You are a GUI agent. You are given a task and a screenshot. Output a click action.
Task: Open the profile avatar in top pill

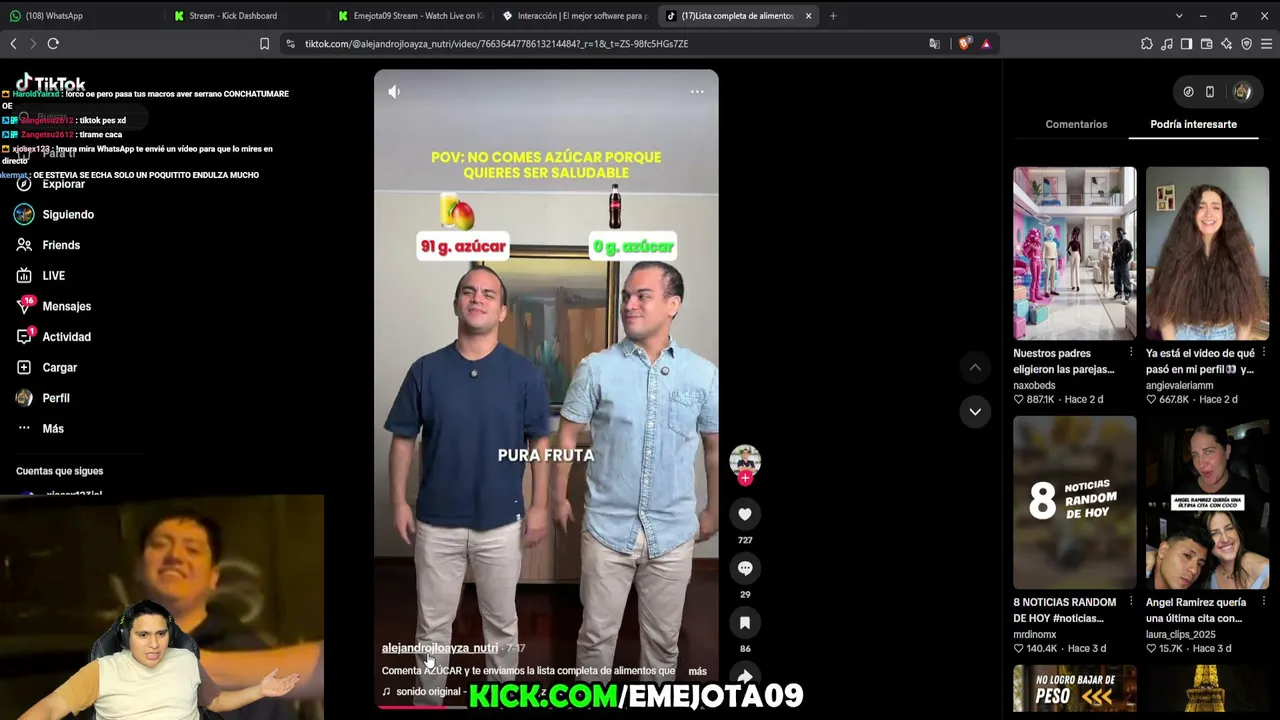point(1242,92)
